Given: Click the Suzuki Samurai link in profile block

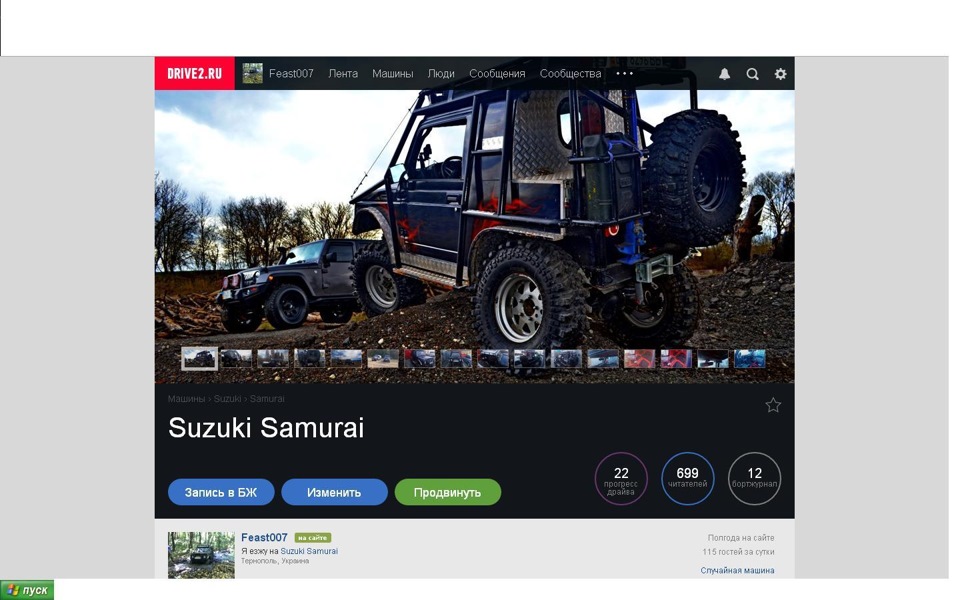Looking at the screenshot, I should click(309, 551).
